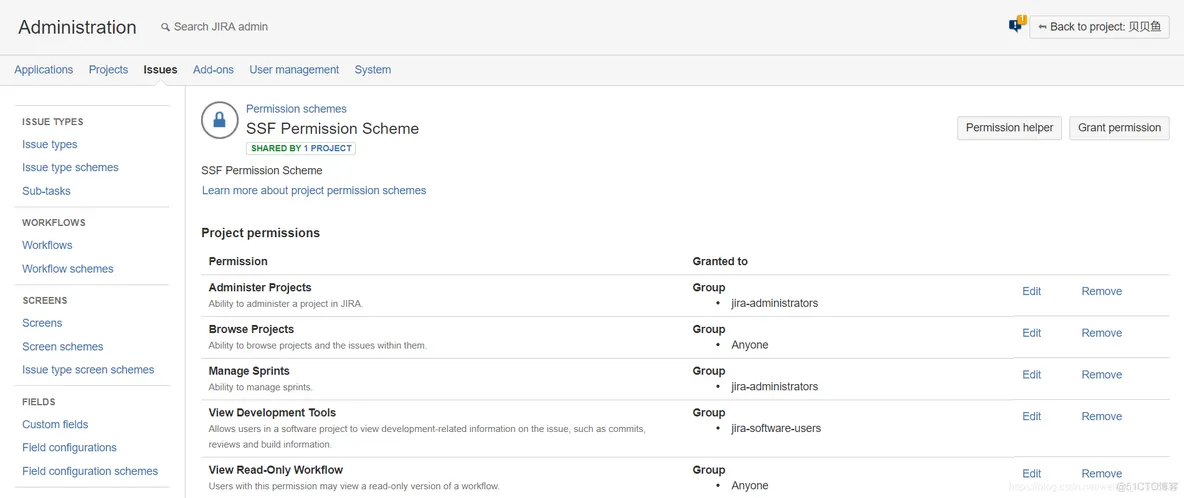Click the View Development Tools permission name
Image resolution: width=1184 pixels, height=498 pixels.
coord(273,413)
